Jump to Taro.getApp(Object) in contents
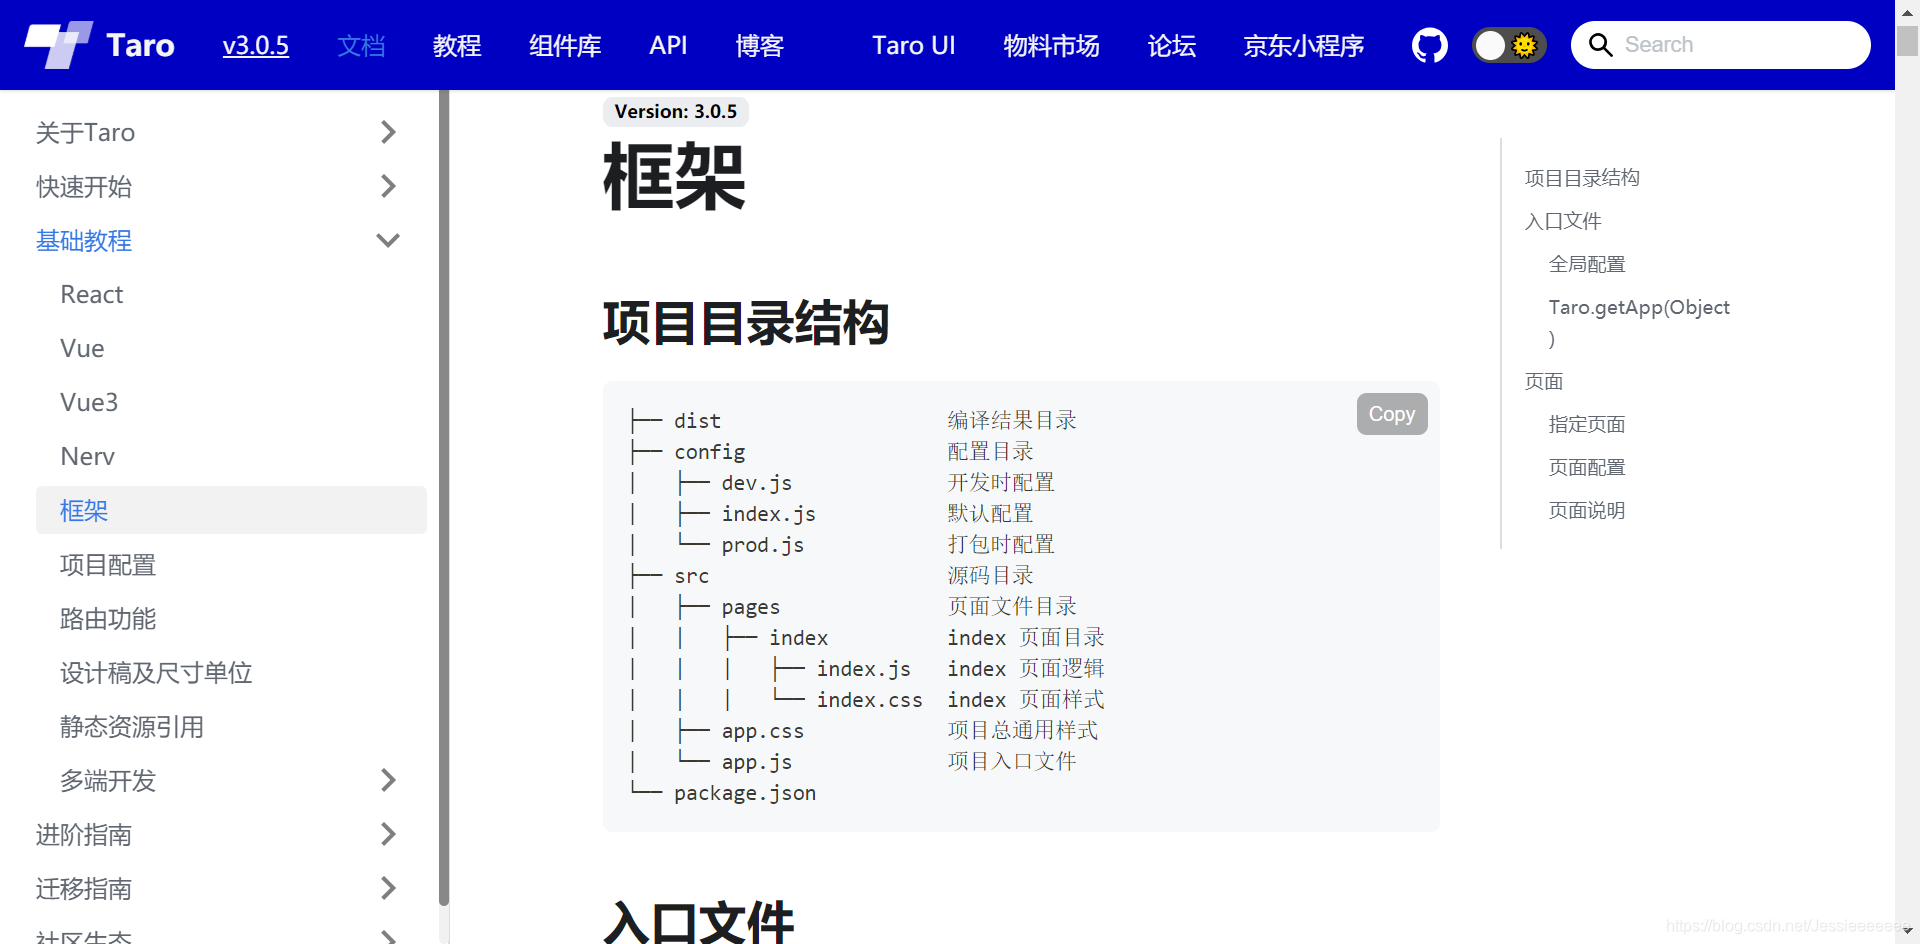The width and height of the screenshot is (1920, 944). coord(1639,322)
